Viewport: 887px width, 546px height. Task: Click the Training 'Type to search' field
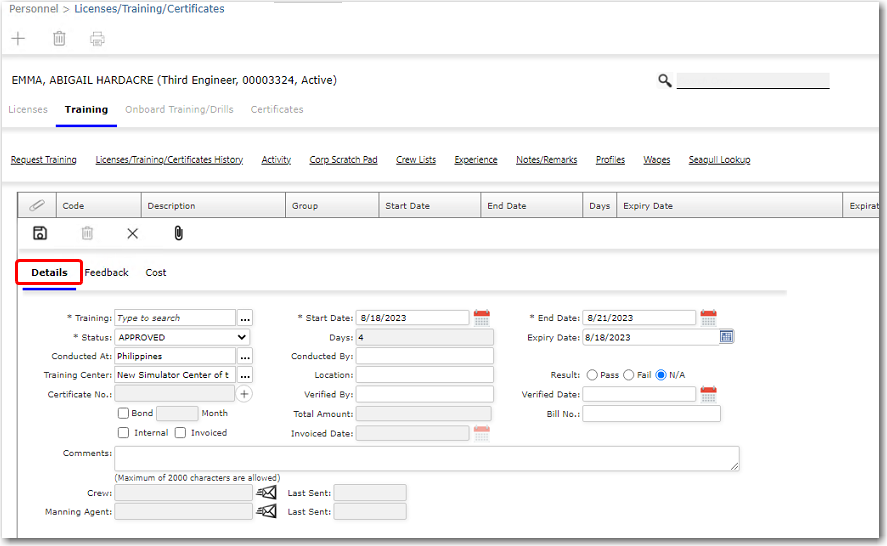click(x=175, y=318)
